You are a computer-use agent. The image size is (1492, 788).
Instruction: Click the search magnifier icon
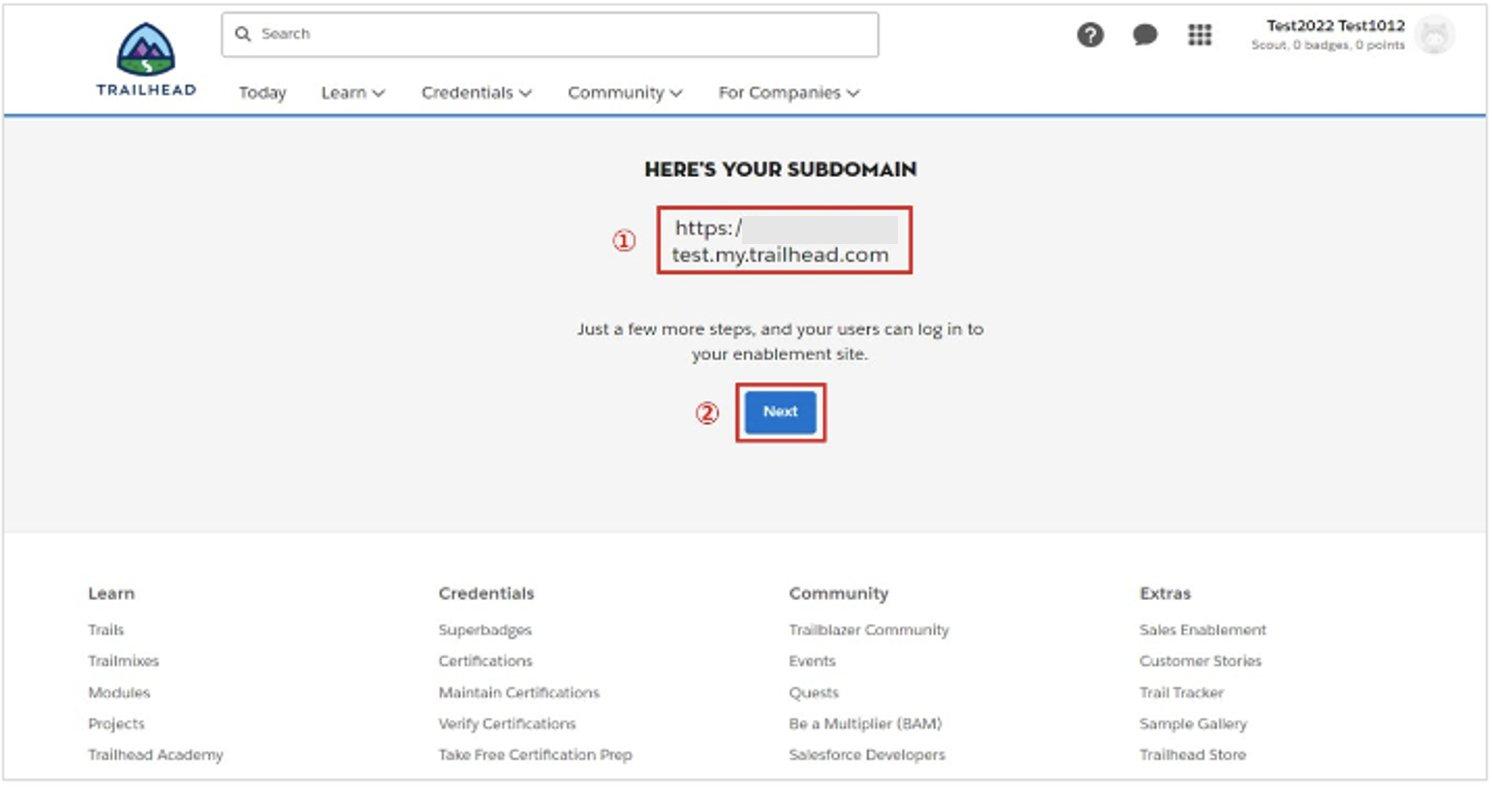242,34
